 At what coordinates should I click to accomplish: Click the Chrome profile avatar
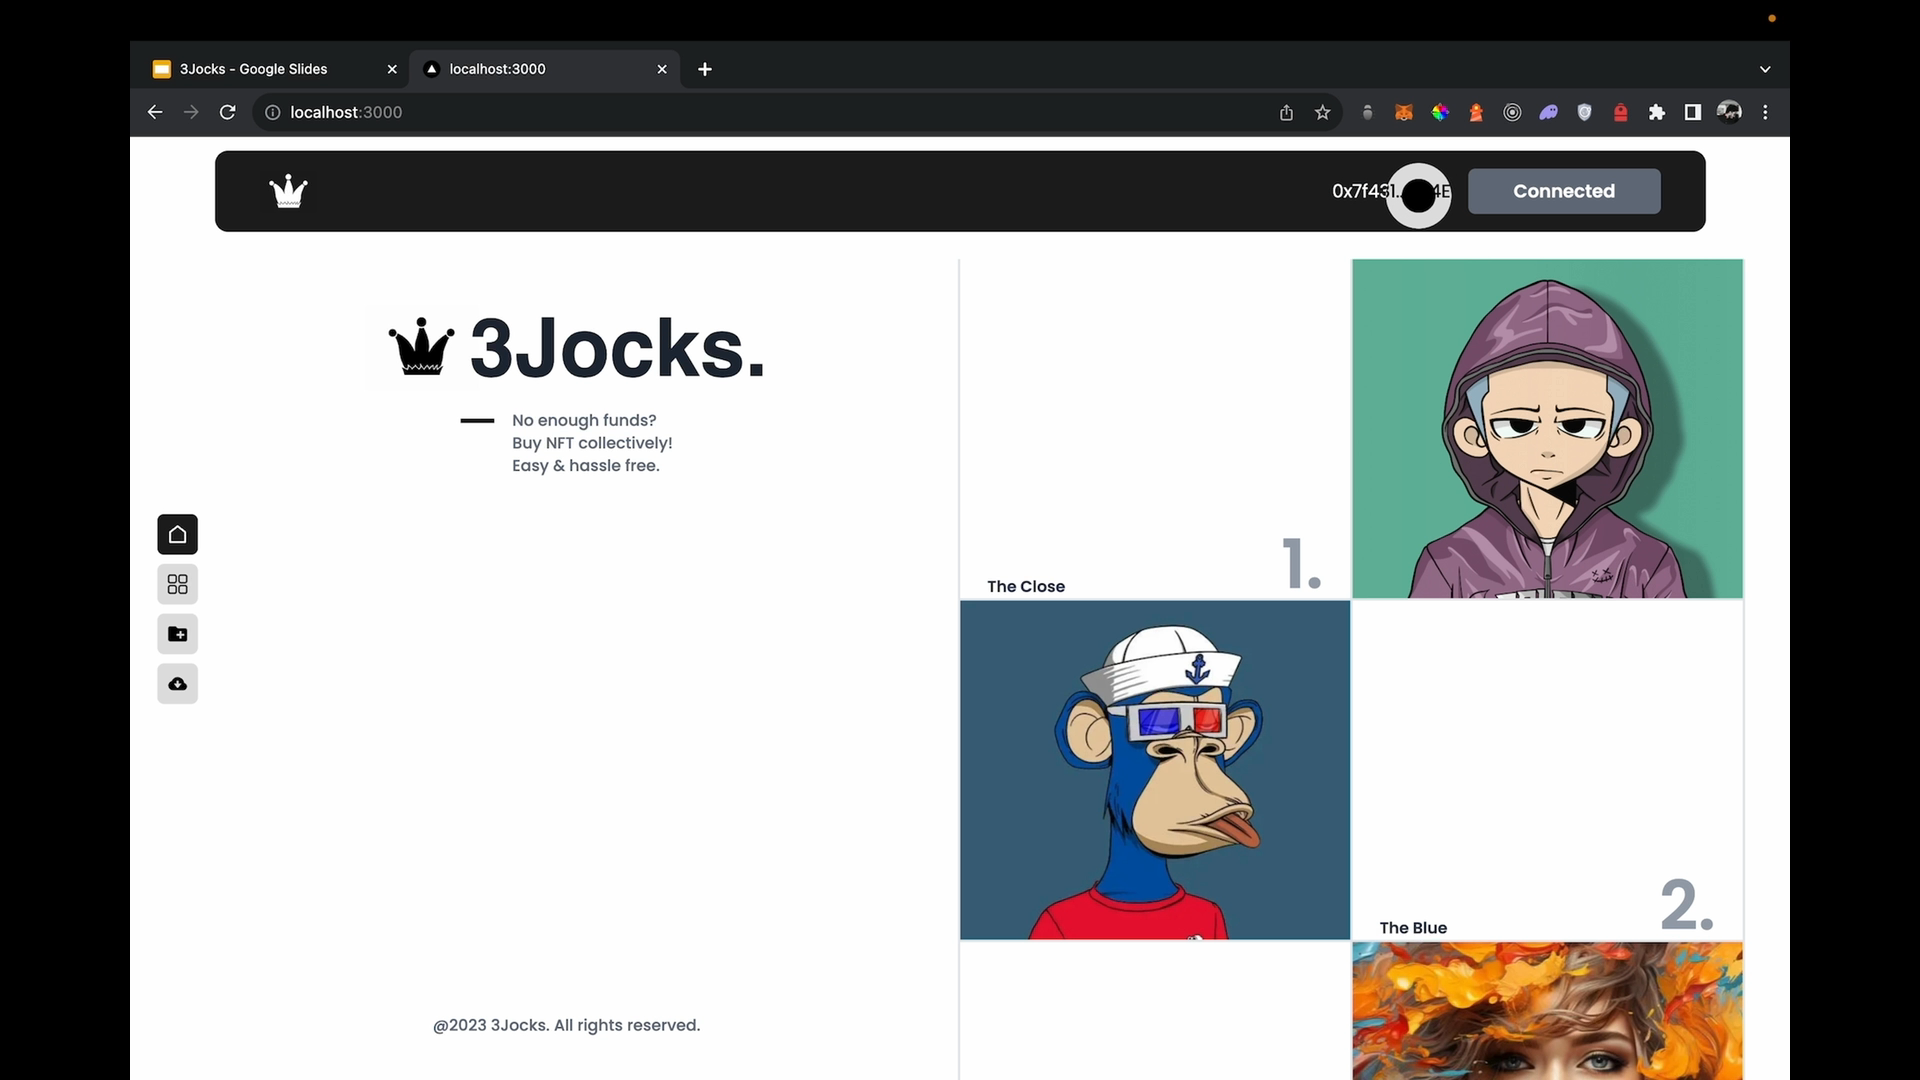[x=1729, y=112]
